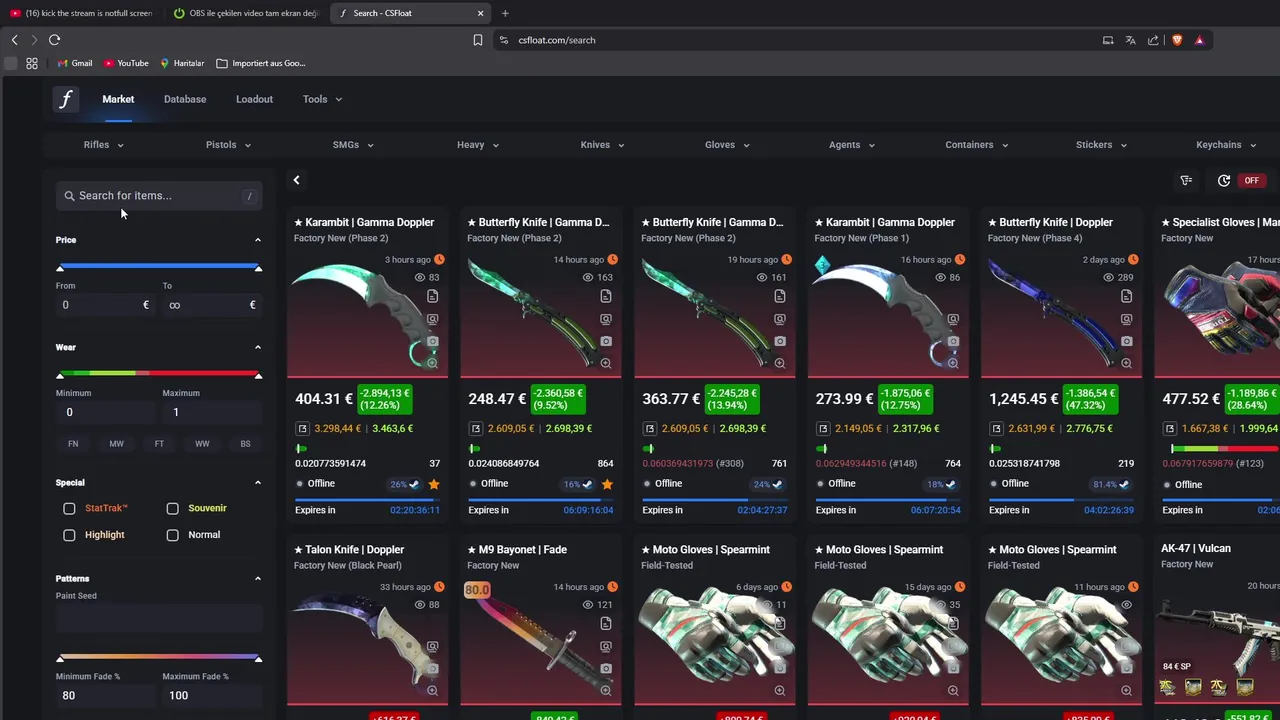Open the Database tab

click(185, 99)
